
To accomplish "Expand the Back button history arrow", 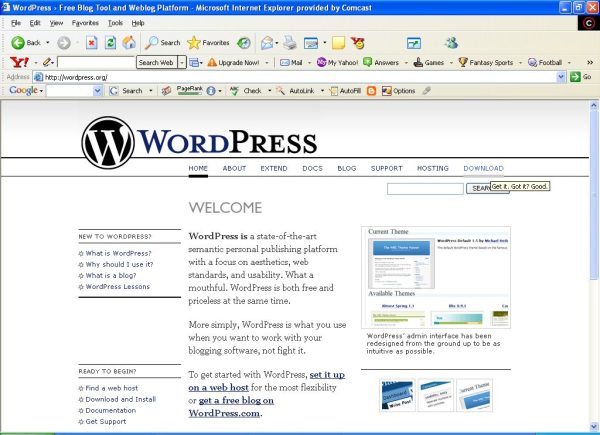I will (48, 42).
